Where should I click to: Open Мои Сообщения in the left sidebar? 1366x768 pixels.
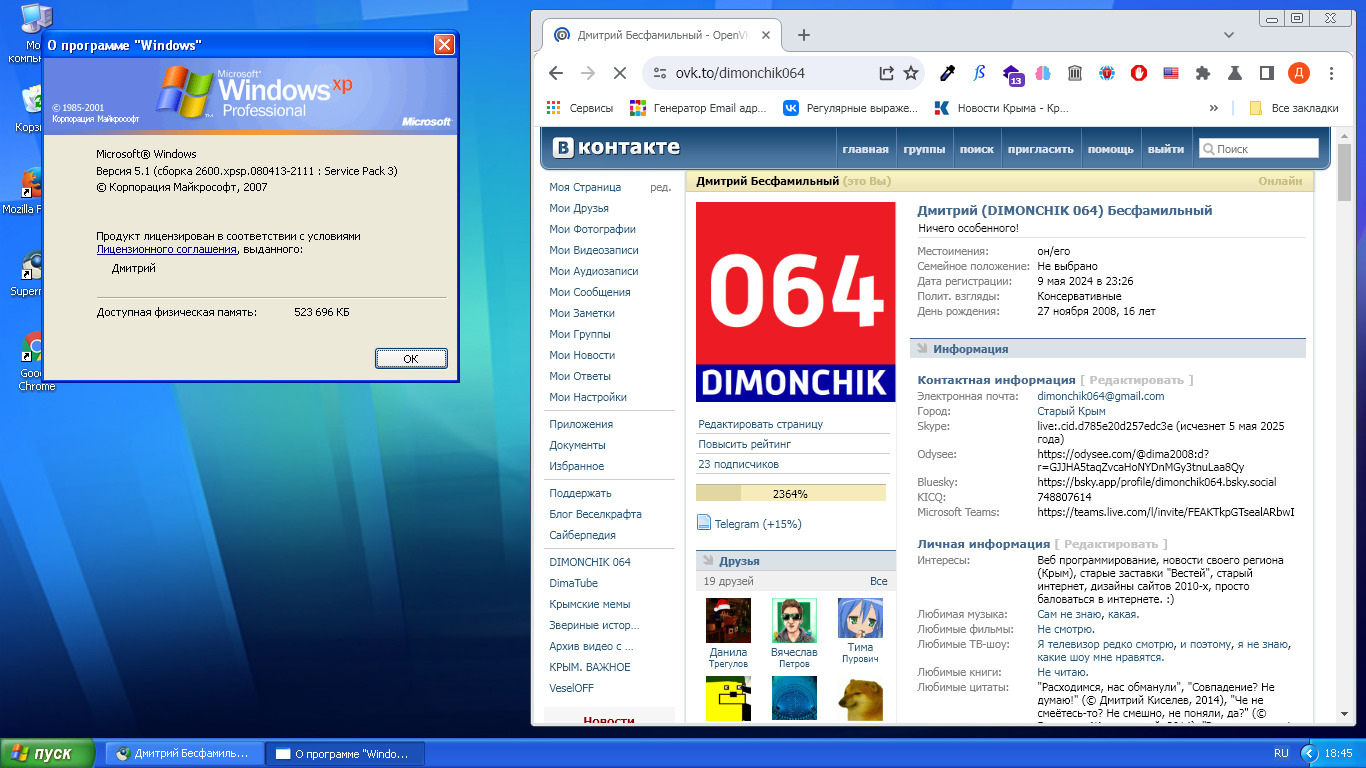tap(589, 292)
